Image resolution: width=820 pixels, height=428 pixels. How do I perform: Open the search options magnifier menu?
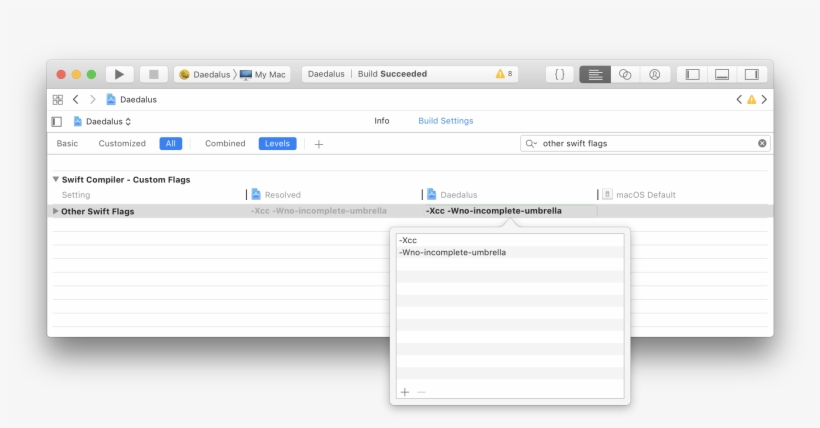[531, 143]
